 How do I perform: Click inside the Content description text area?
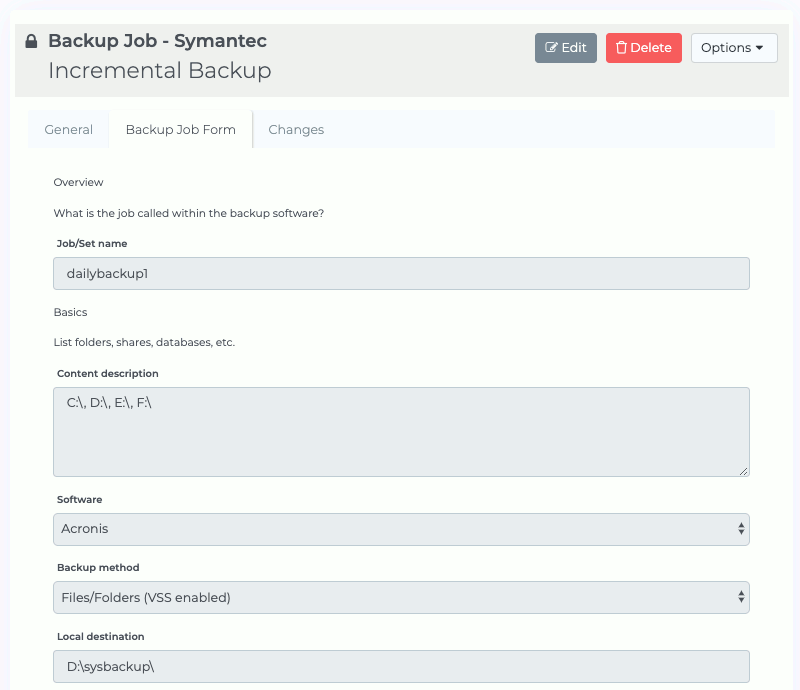pyautogui.click(x=400, y=430)
